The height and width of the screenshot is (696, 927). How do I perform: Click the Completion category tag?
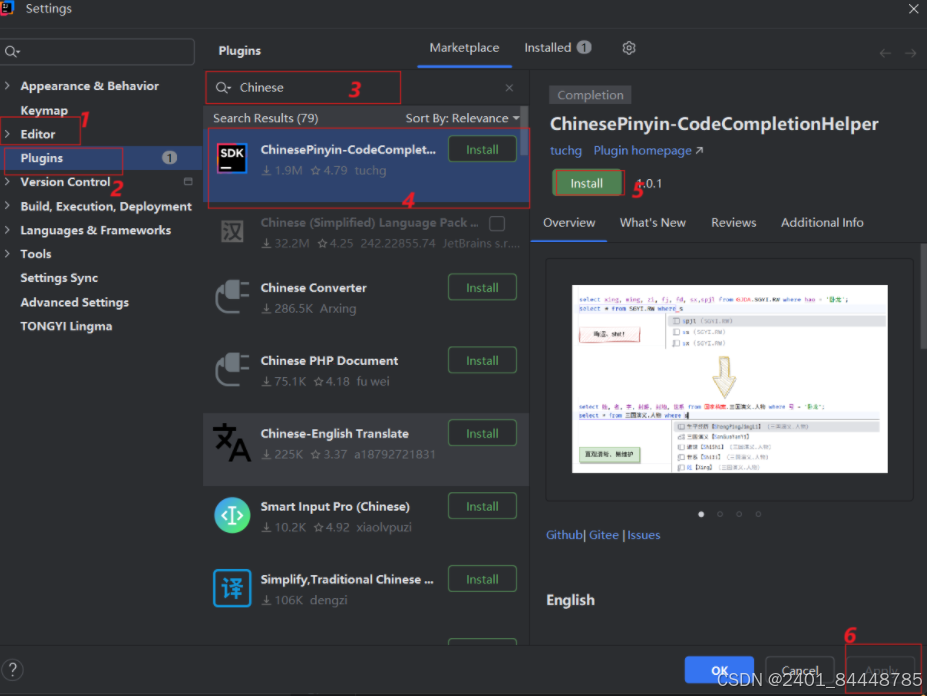point(590,95)
